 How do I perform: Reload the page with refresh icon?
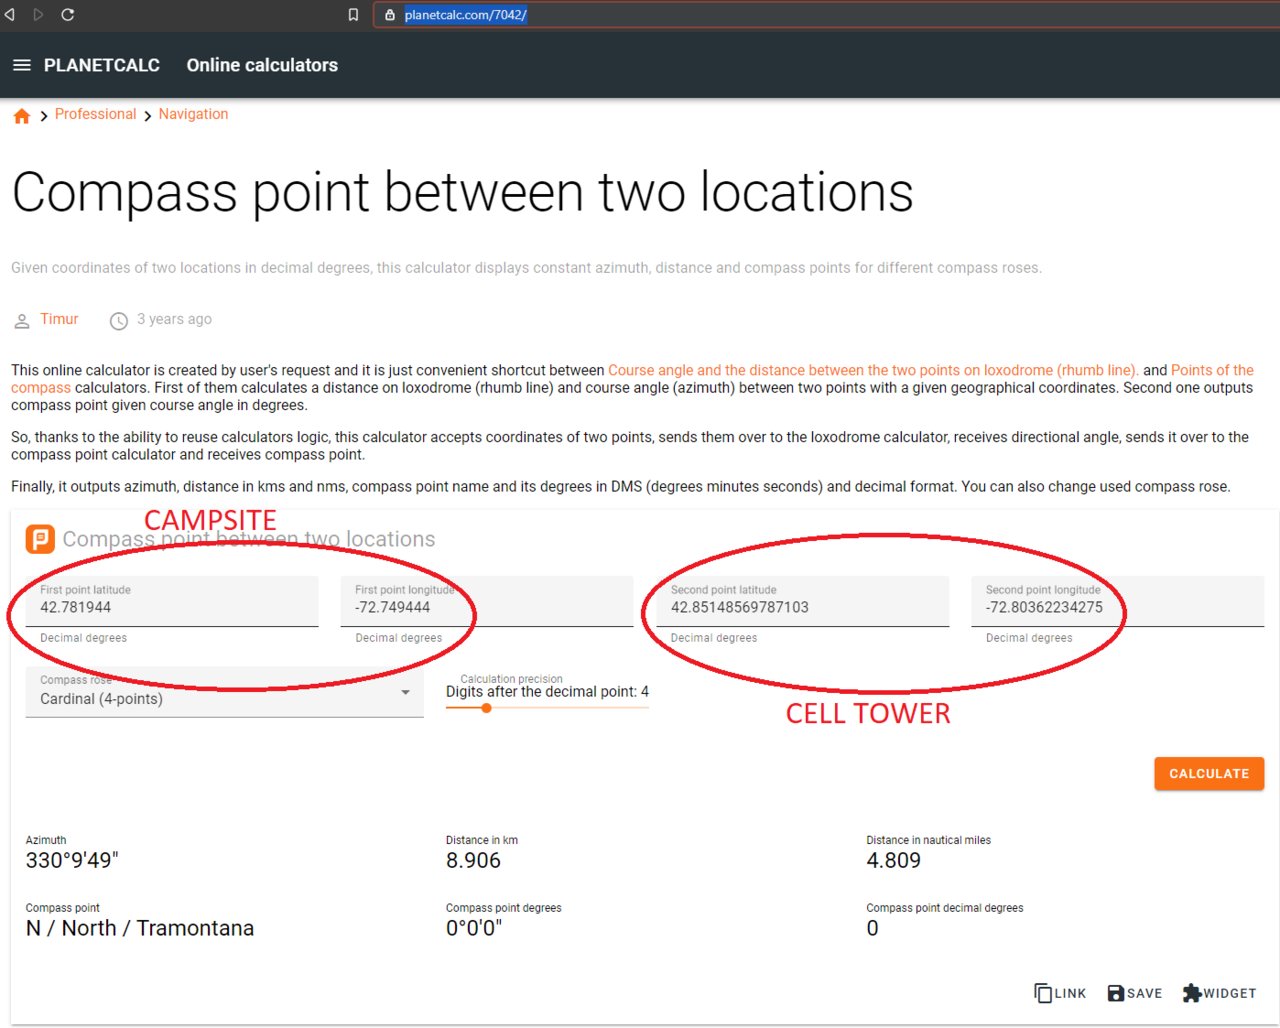68,15
